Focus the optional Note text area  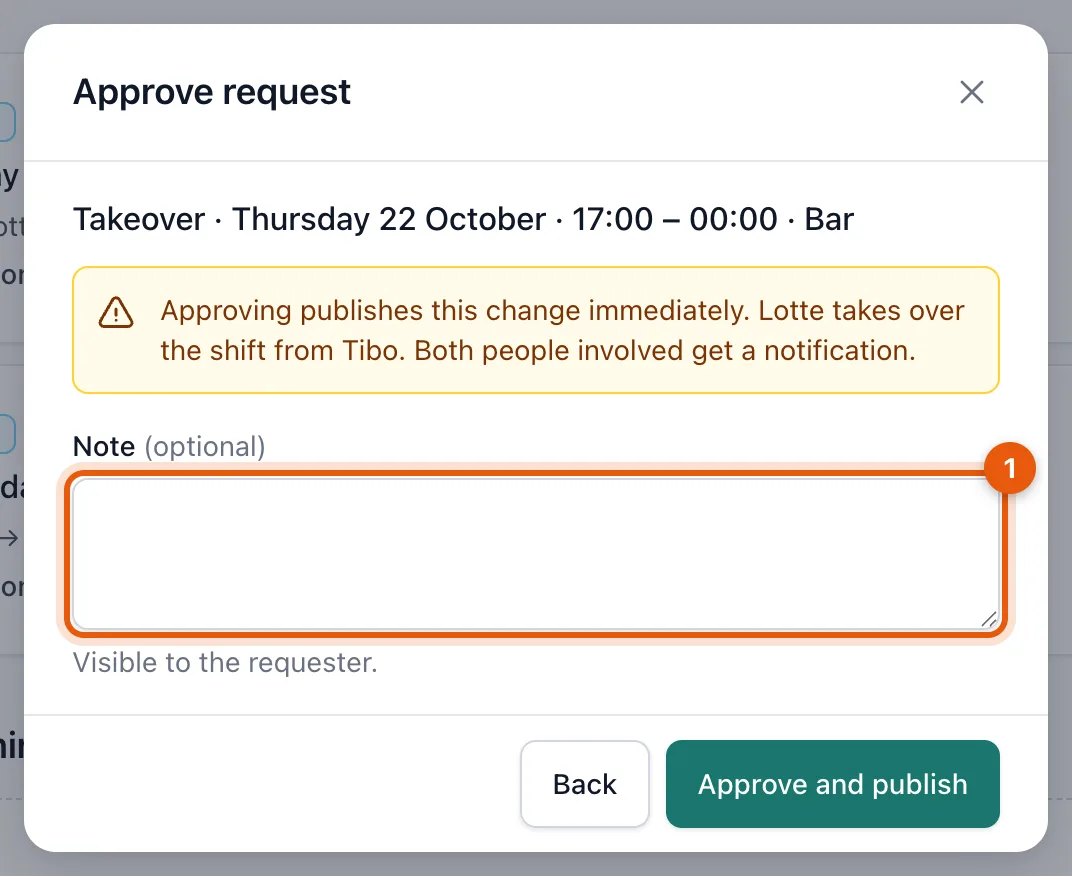tap(536, 554)
